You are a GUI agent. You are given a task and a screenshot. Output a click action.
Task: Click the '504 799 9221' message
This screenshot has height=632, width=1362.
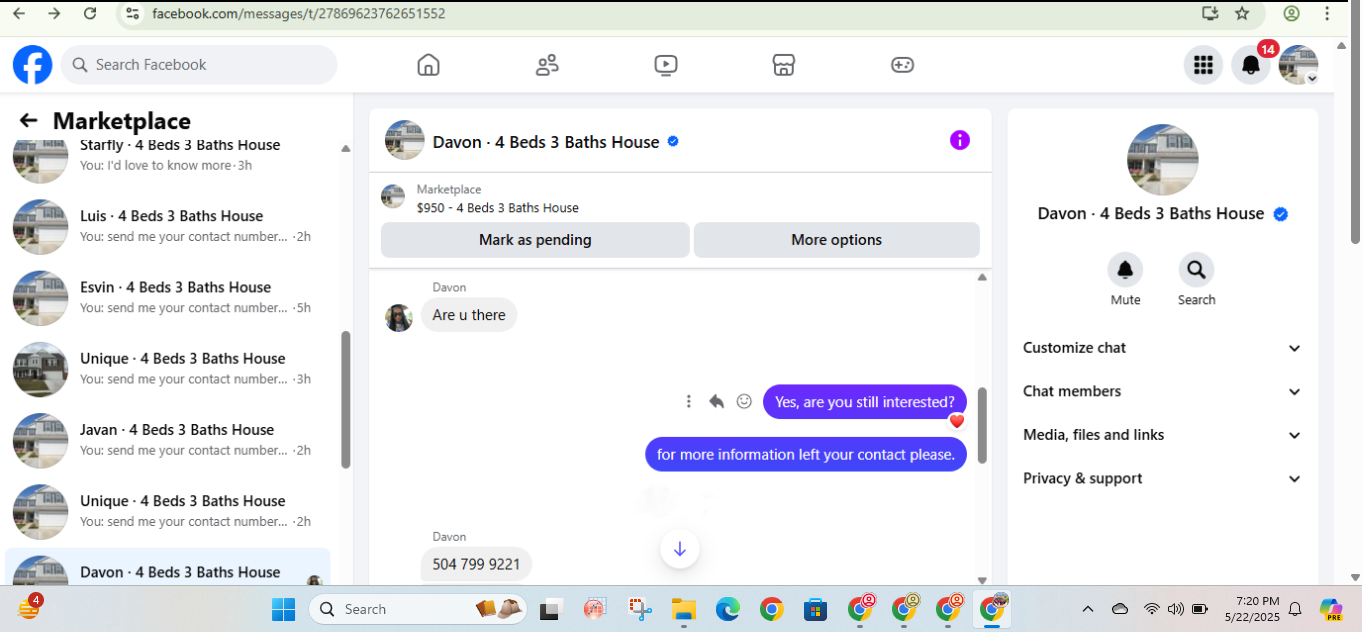click(x=476, y=564)
